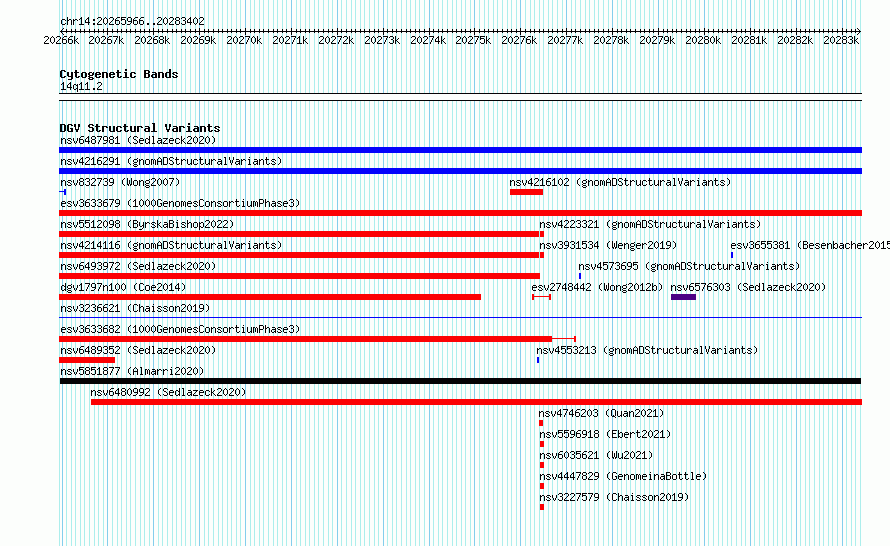
Task: Open nsv6493972 (Sedlazeck2020) label
Action: pyautogui.click(x=138, y=266)
